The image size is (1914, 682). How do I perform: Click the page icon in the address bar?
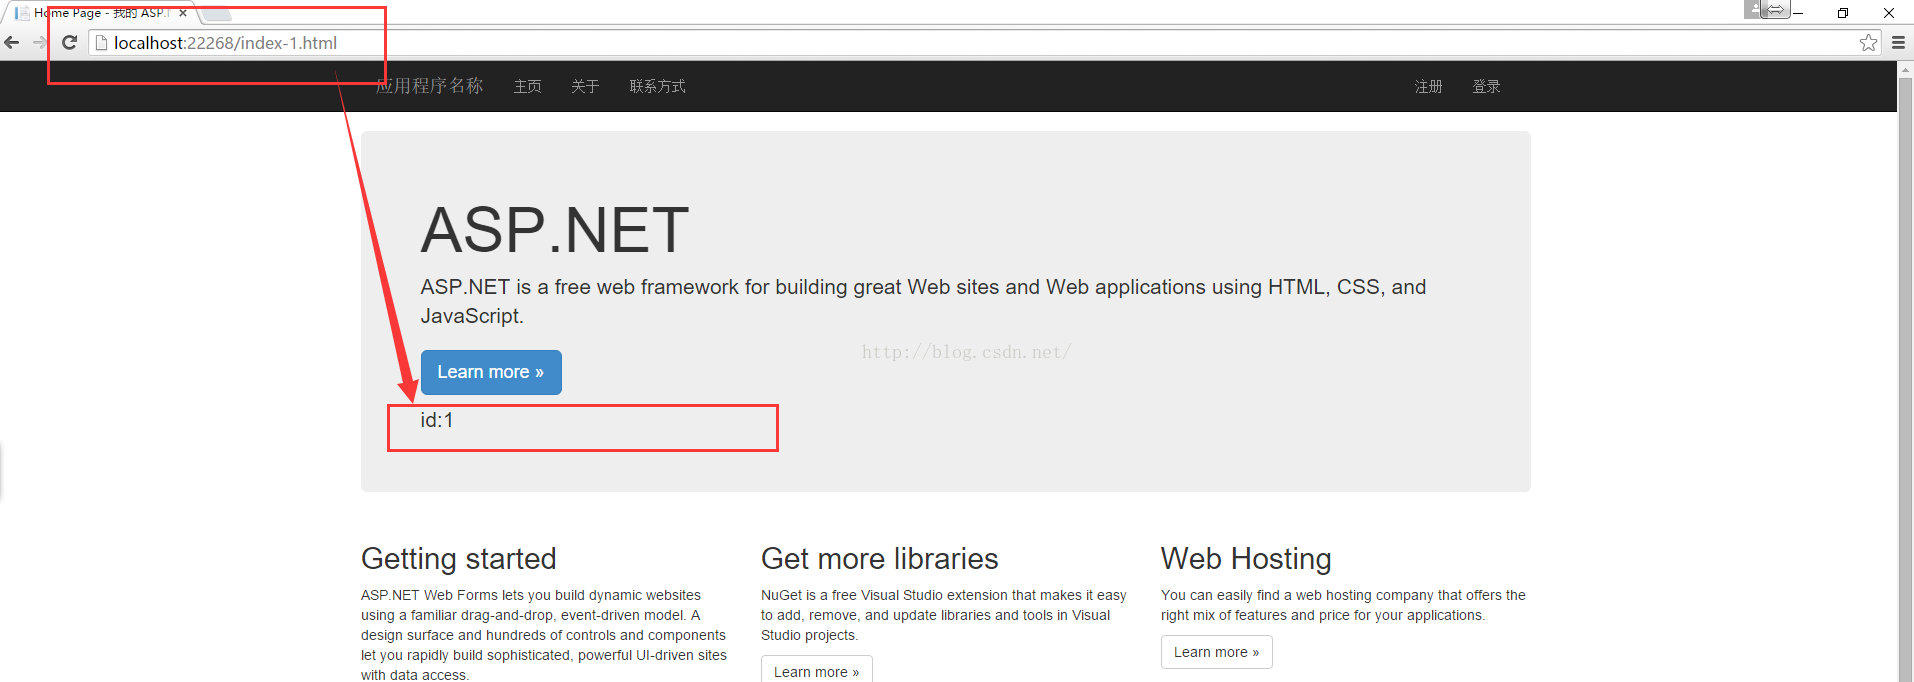(101, 43)
